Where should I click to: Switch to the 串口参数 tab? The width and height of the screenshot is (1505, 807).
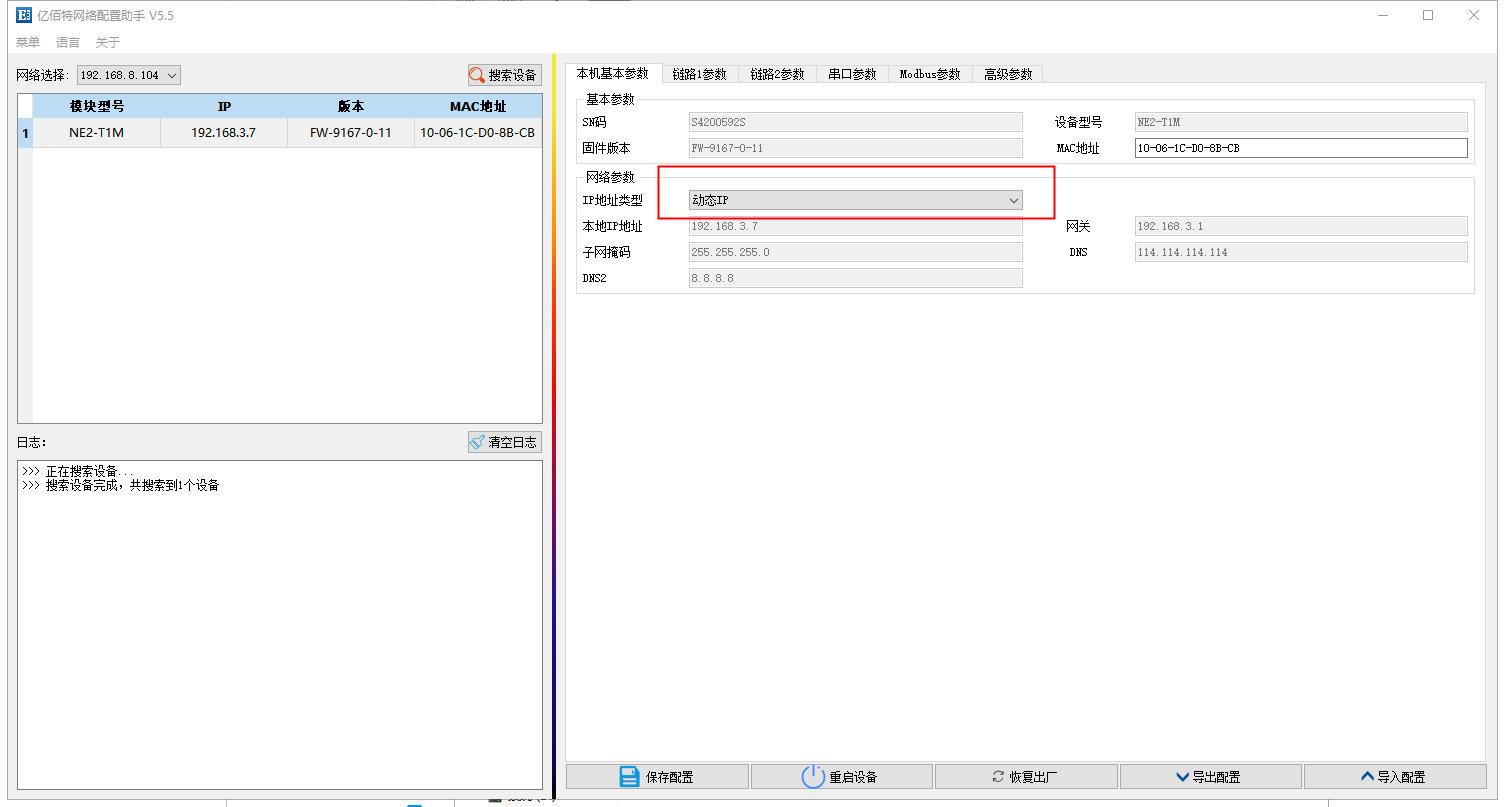[x=852, y=74]
